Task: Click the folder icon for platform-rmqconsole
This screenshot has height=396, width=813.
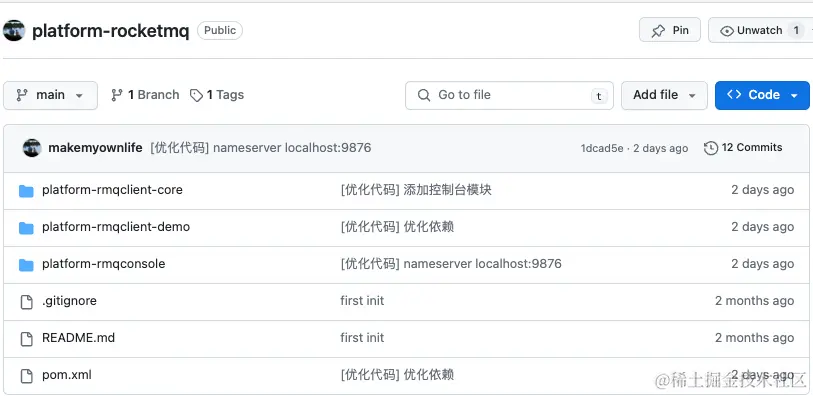Action: coord(26,265)
